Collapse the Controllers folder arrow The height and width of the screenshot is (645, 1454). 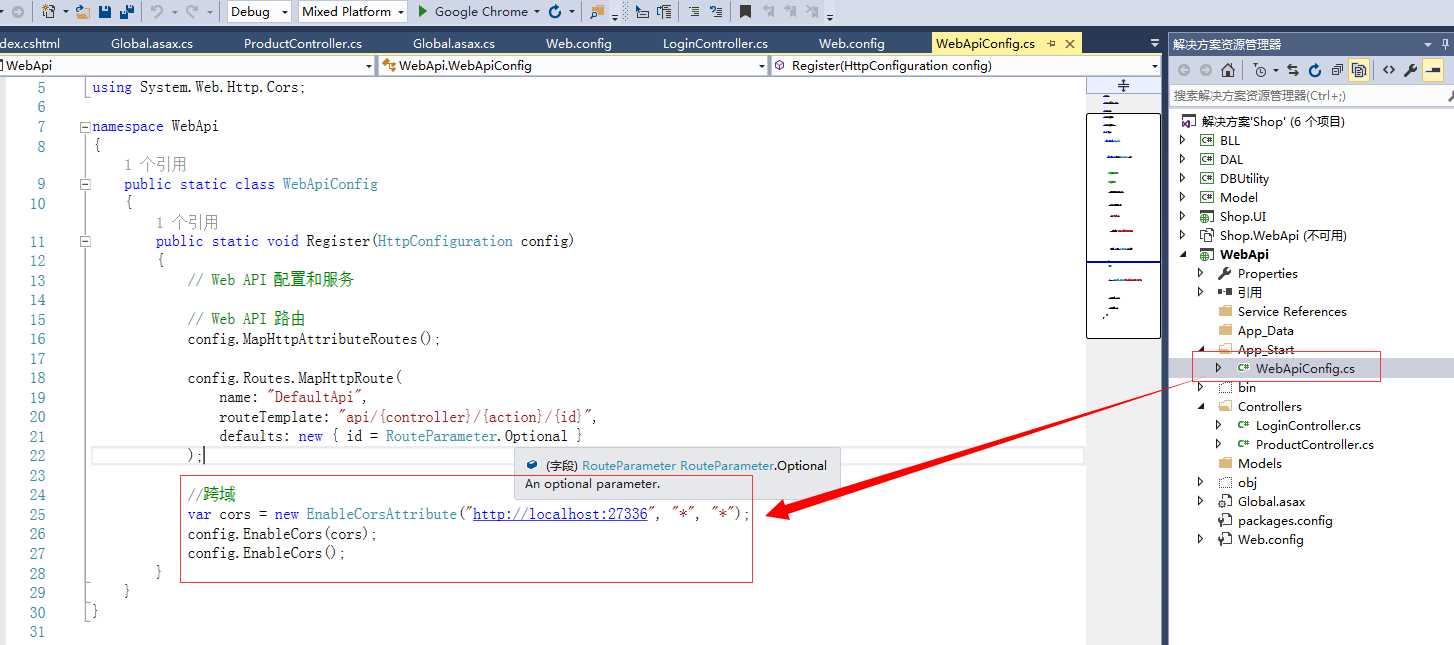click(1201, 406)
